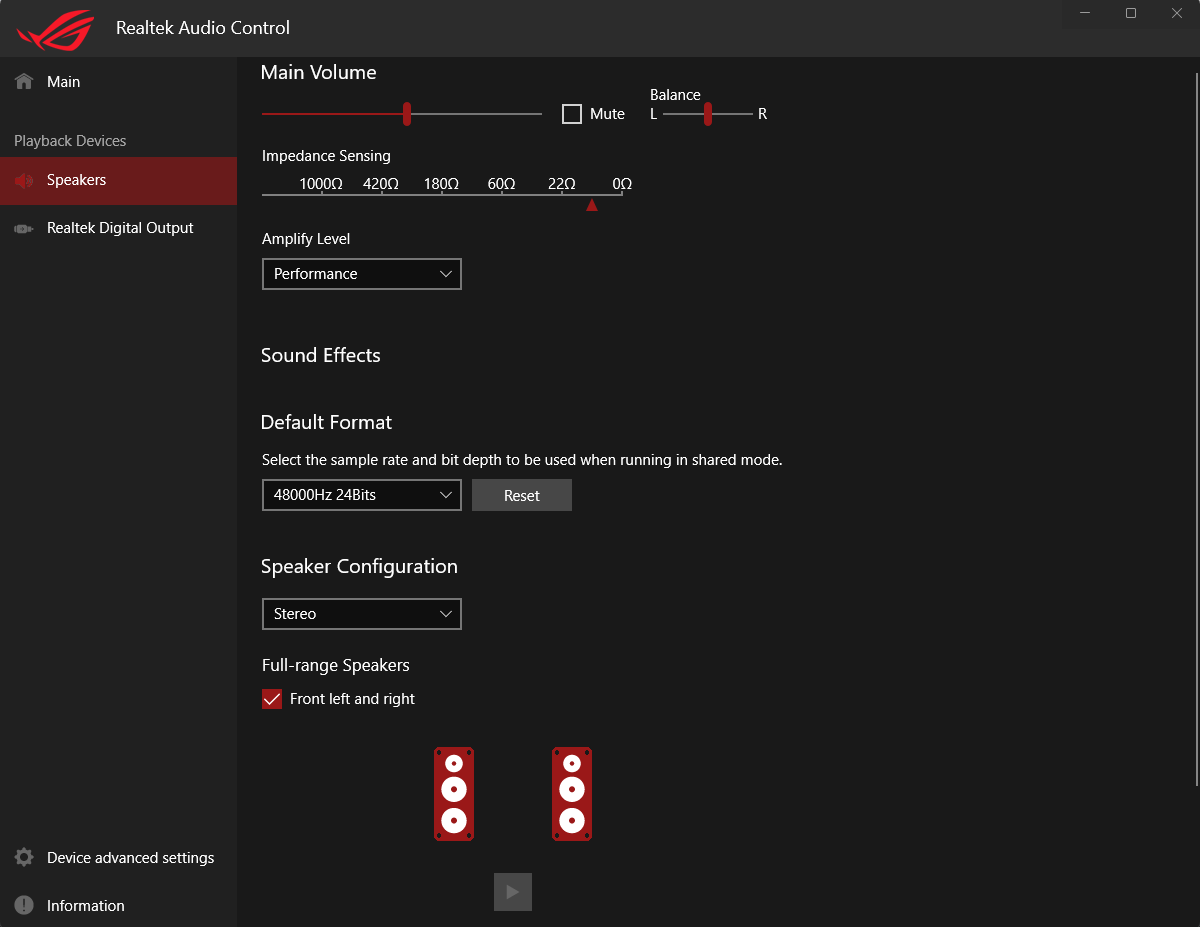Image resolution: width=1200 pixels, height=927 pixels.
Task: Open Device advanced settings
Action: coord(118,858)
